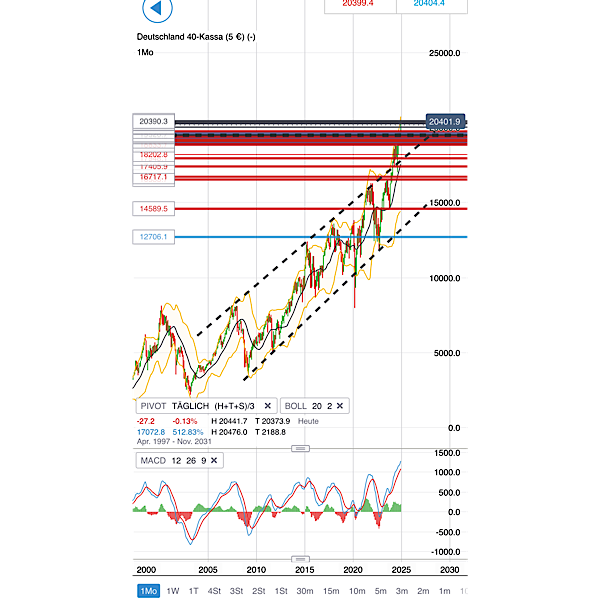
Task: Select the 14589.5 red price level label
Action: point(154,208)
